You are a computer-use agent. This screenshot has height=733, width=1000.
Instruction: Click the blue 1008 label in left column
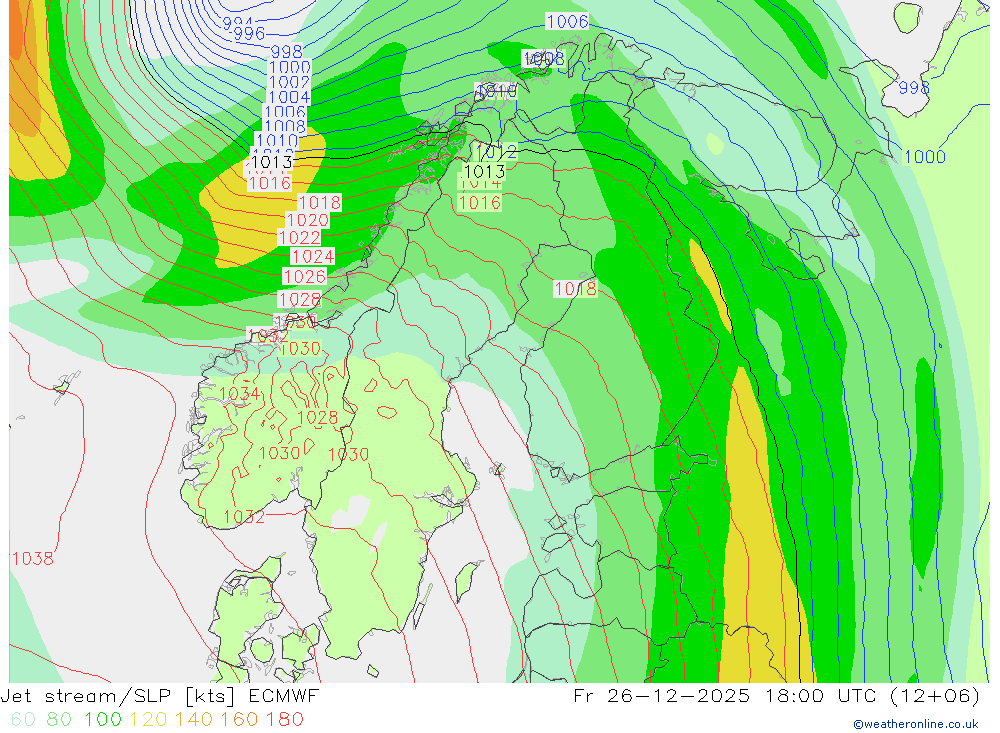284,126
